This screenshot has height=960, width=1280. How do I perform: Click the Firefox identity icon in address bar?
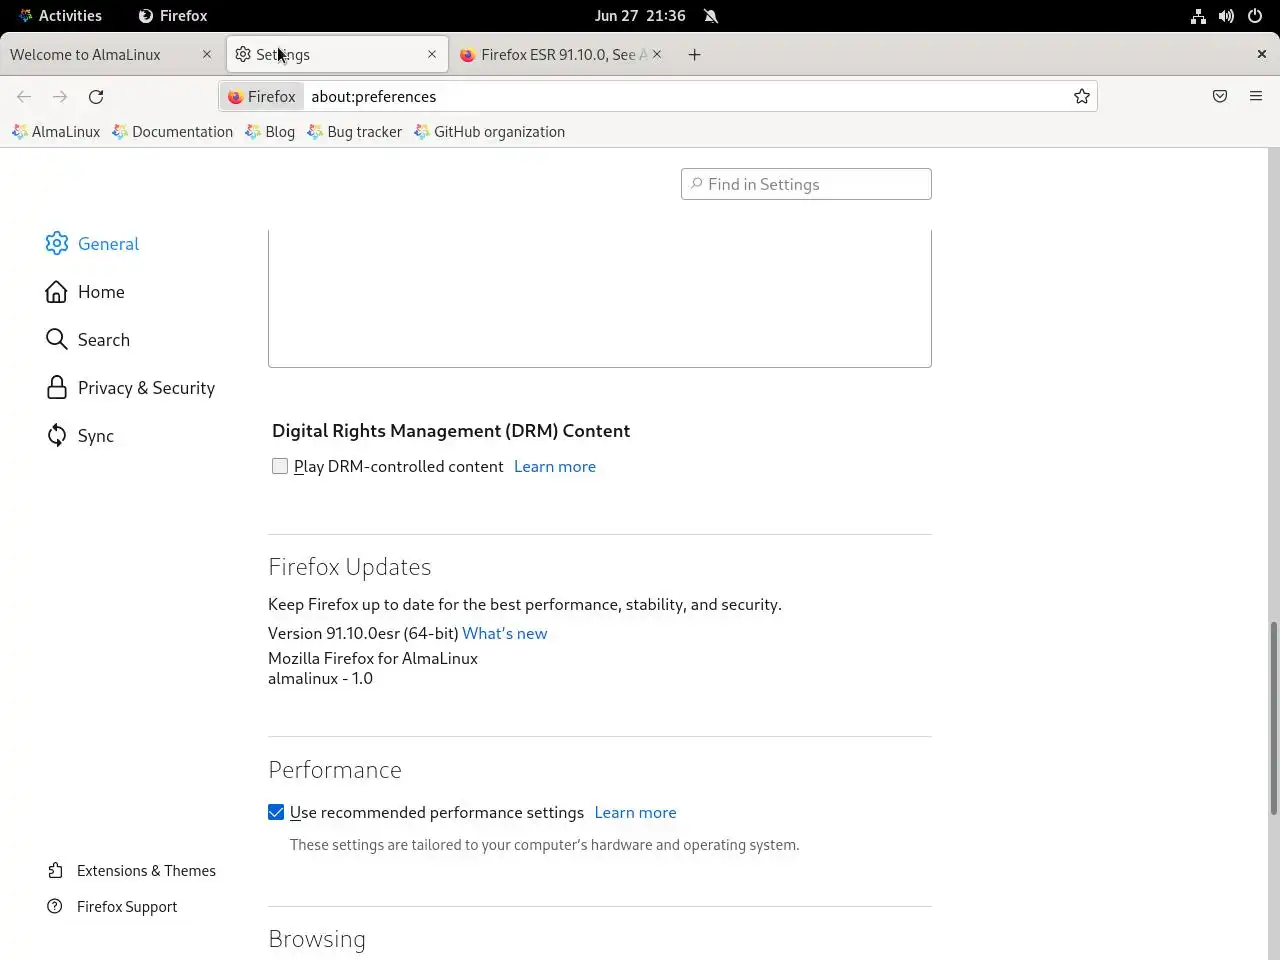point(262,96)
